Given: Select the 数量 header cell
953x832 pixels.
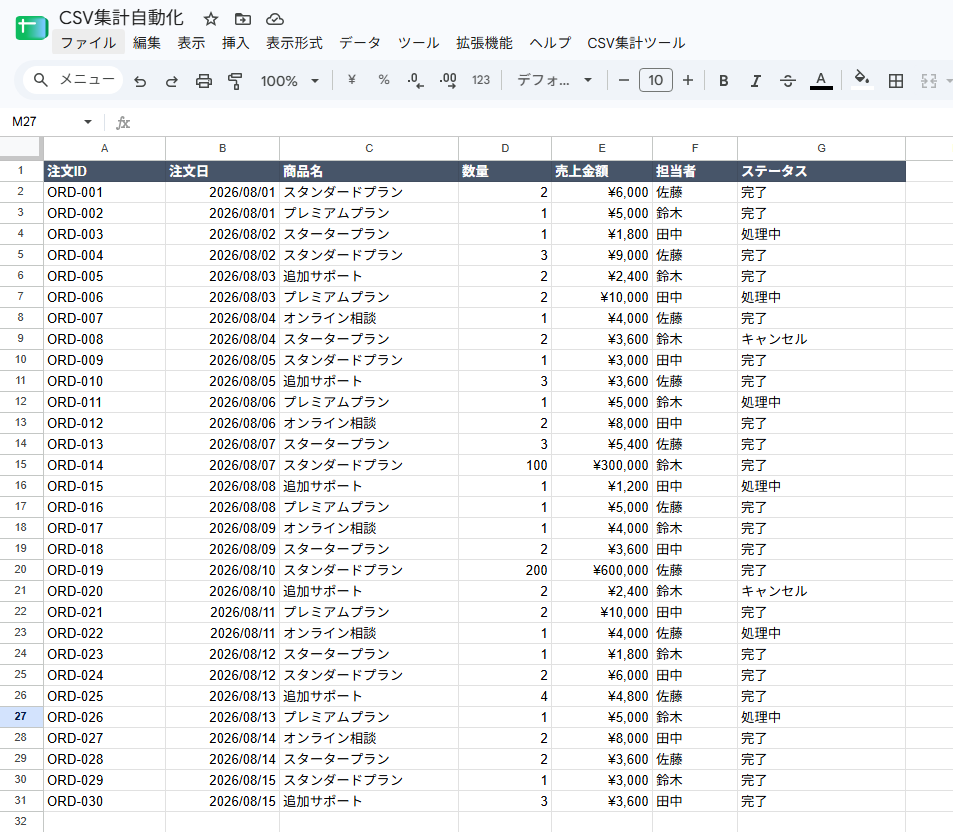Looking at the screenshot, I should tap(505, 171).
